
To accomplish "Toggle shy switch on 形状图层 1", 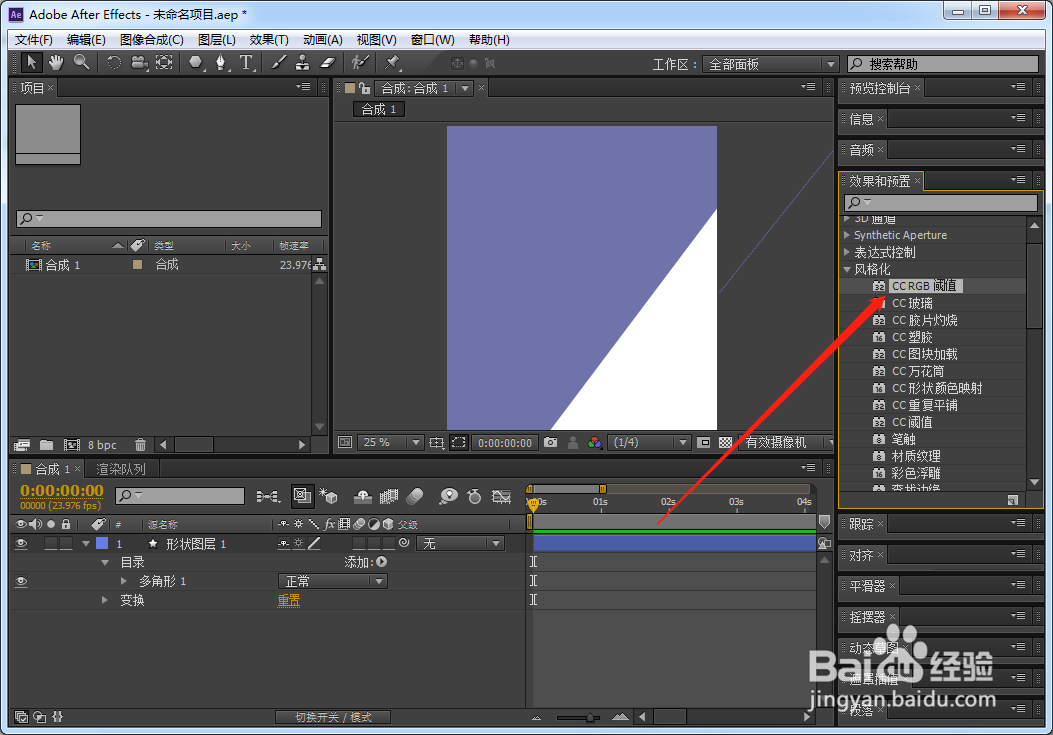I will [284, 544].
